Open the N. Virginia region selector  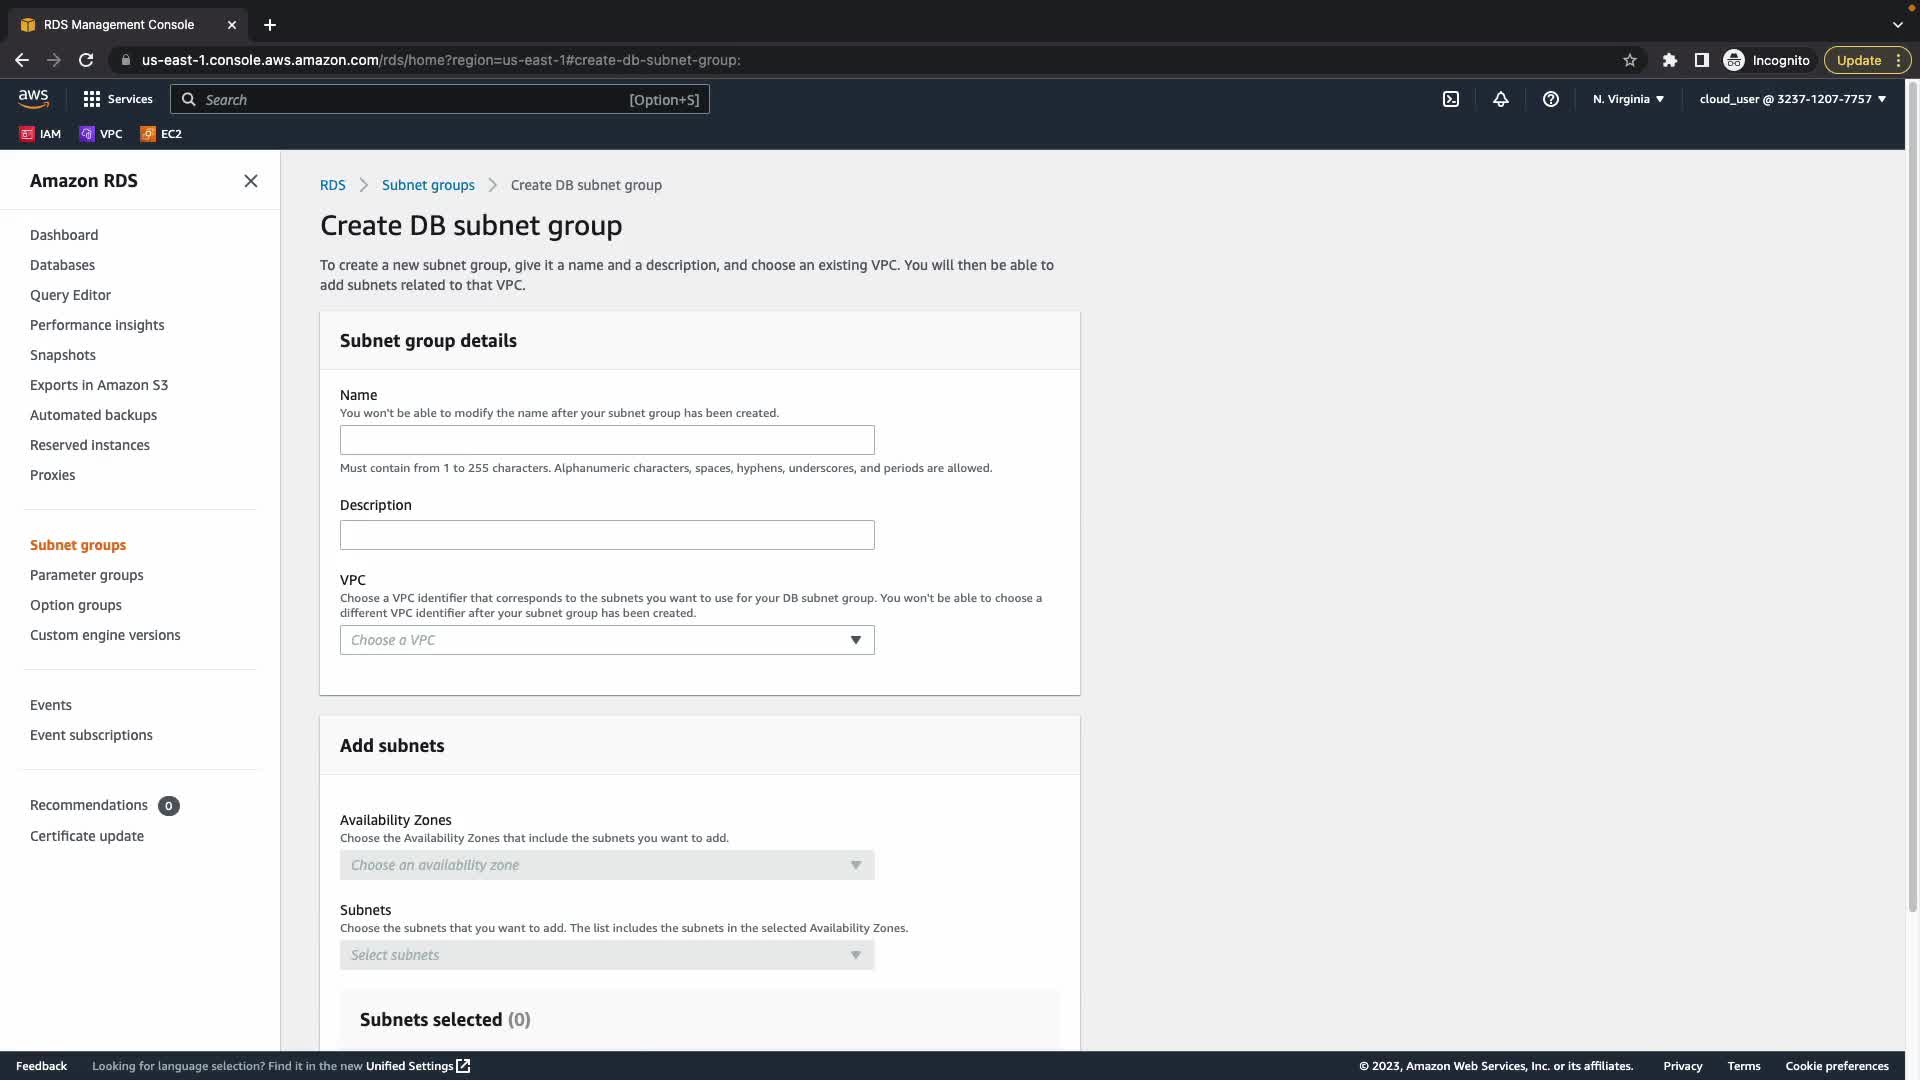point(1628,99)
